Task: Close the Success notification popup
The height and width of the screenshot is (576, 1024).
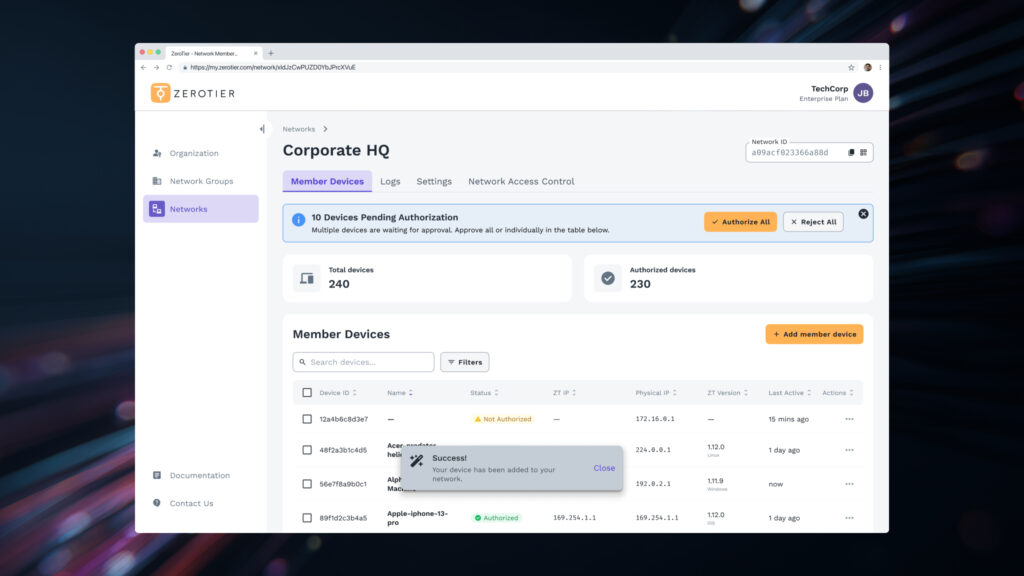Action: point(604,468)
